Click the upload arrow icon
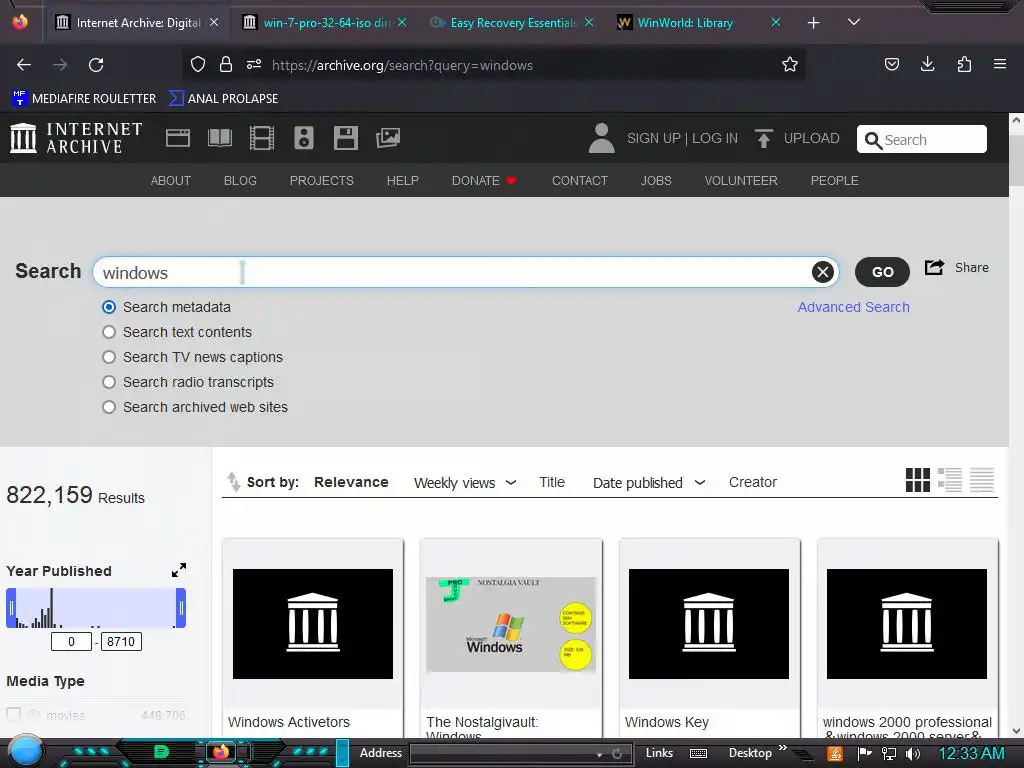Image resolution: width=1024 pixels, height=768 pixels. pyautogui.click(x=763, y=138)
